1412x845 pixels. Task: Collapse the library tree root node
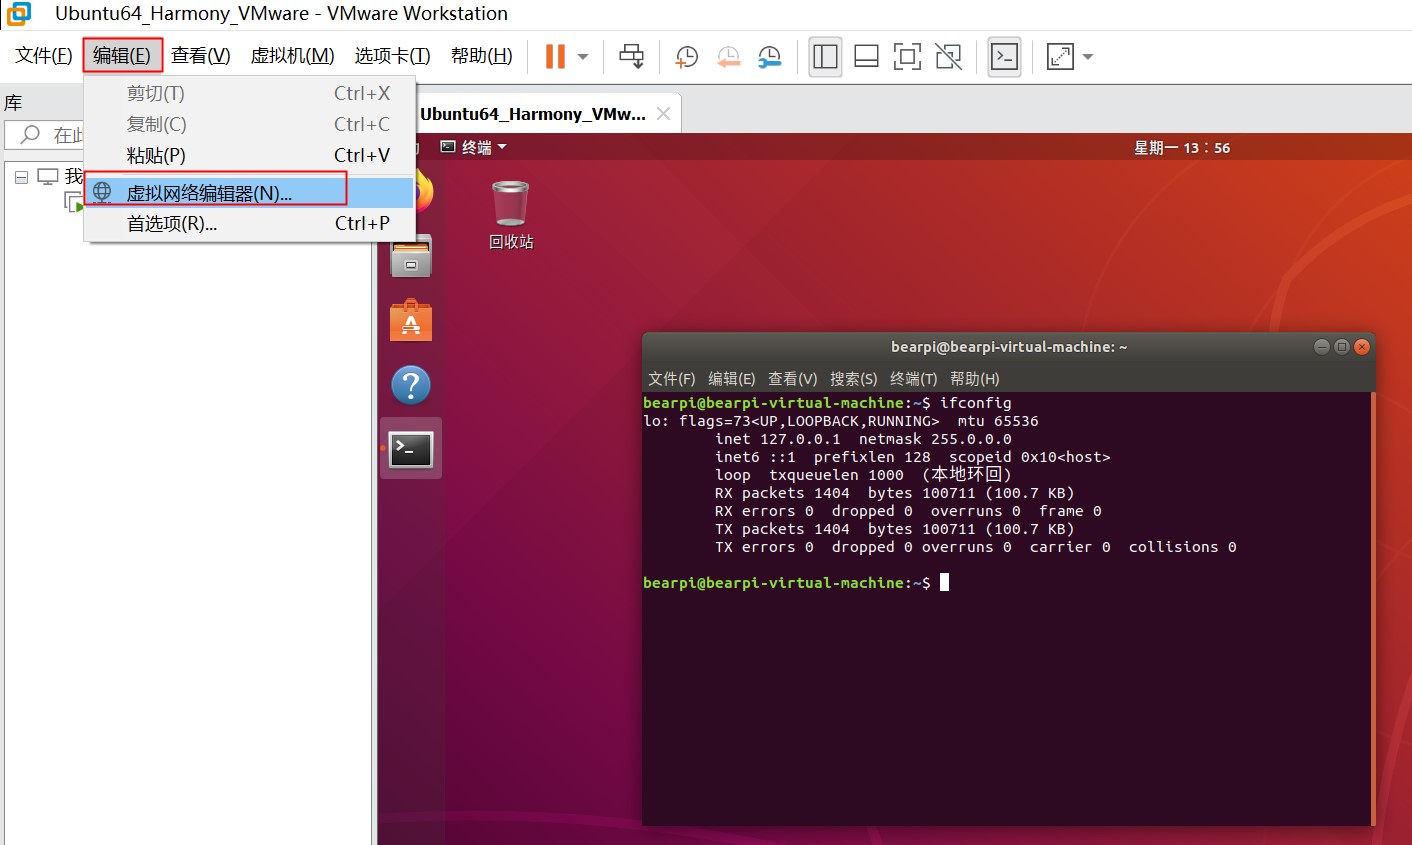[21, 177]
